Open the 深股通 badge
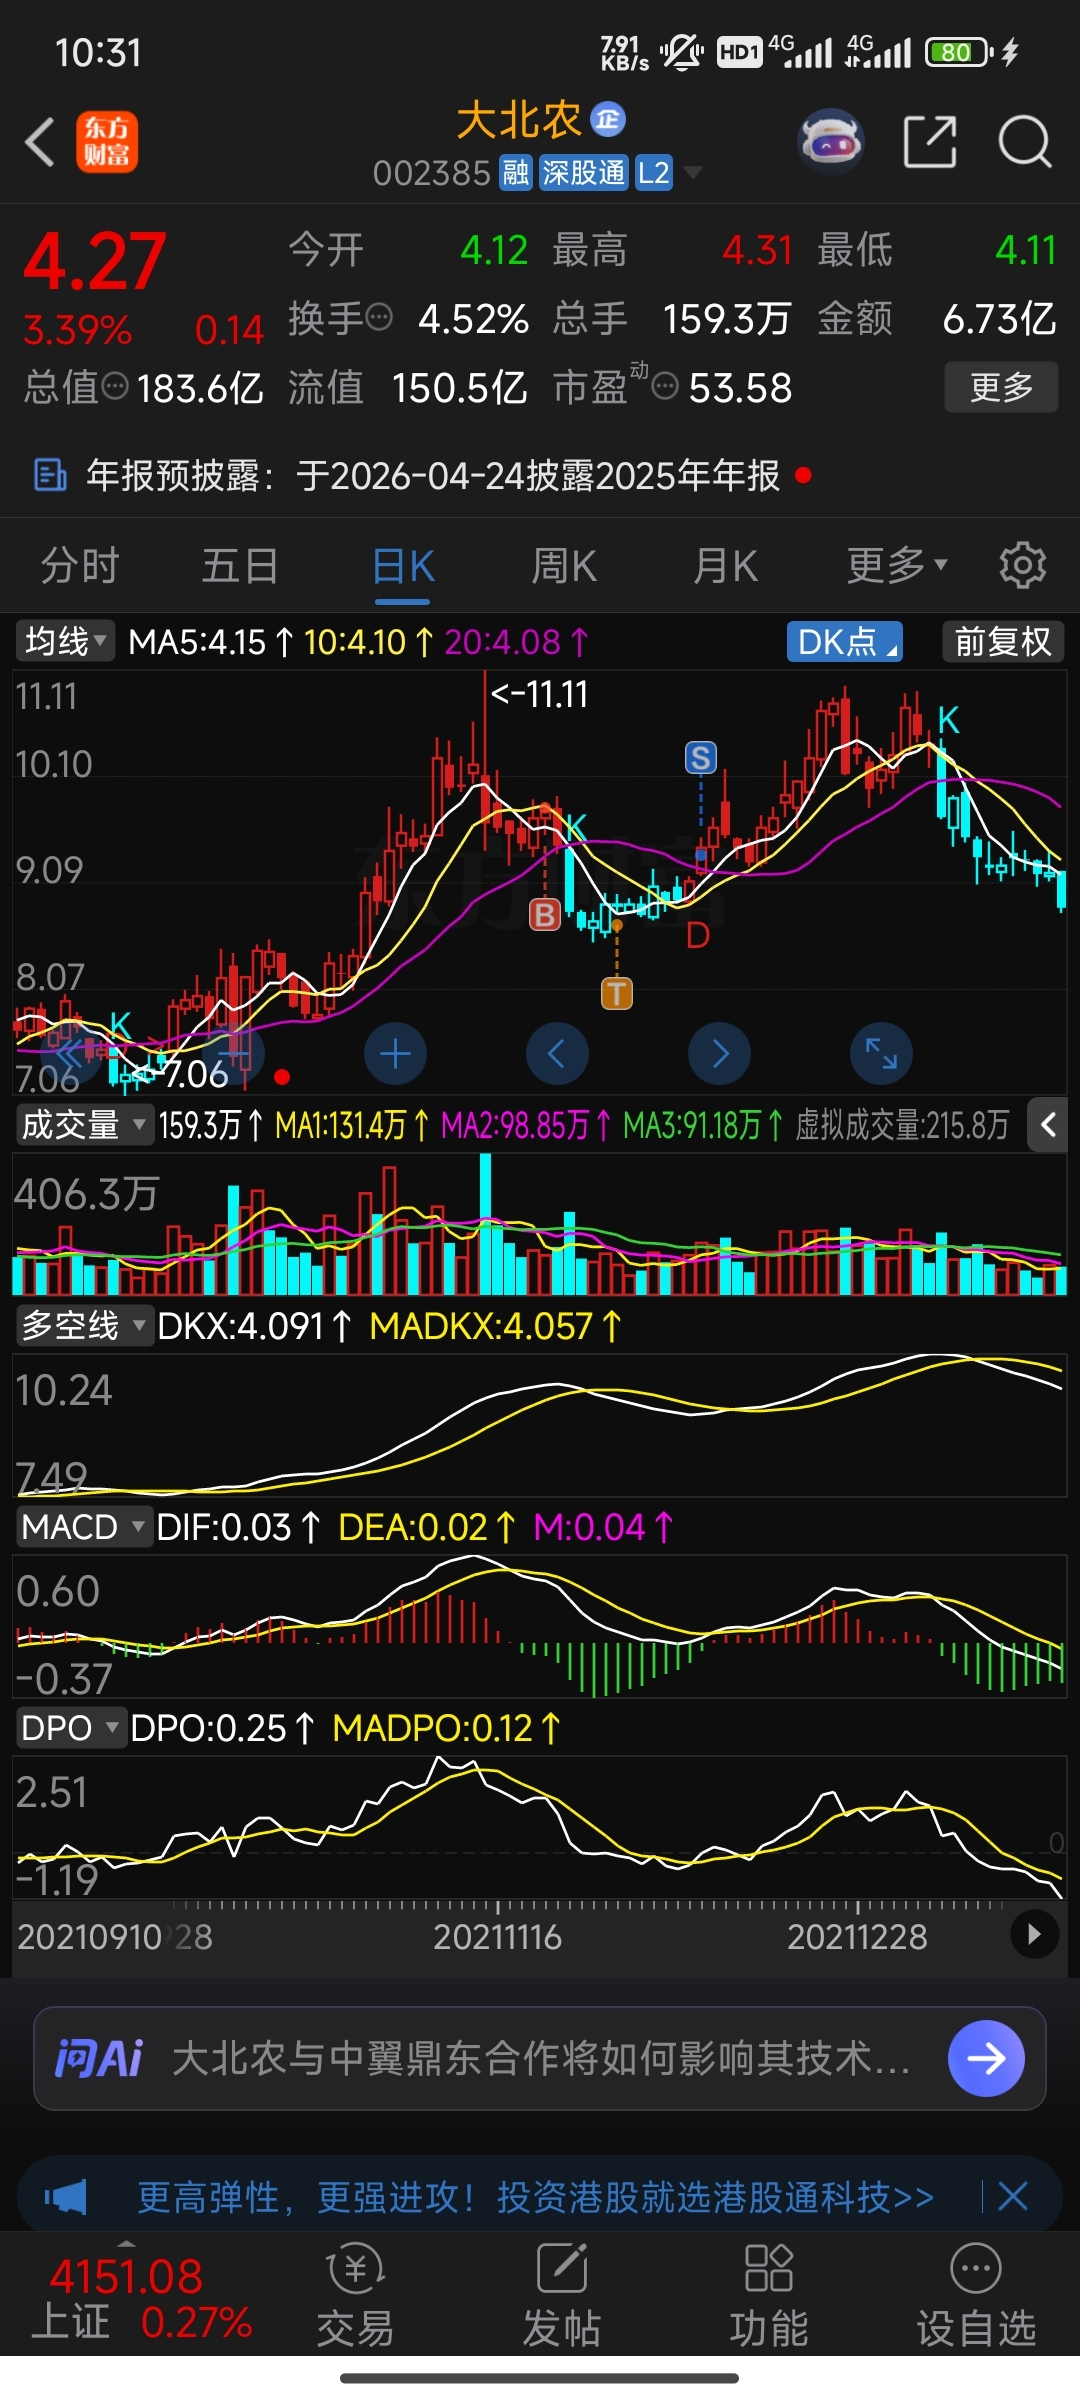Screen dimensions: 1080x2400 583,173
